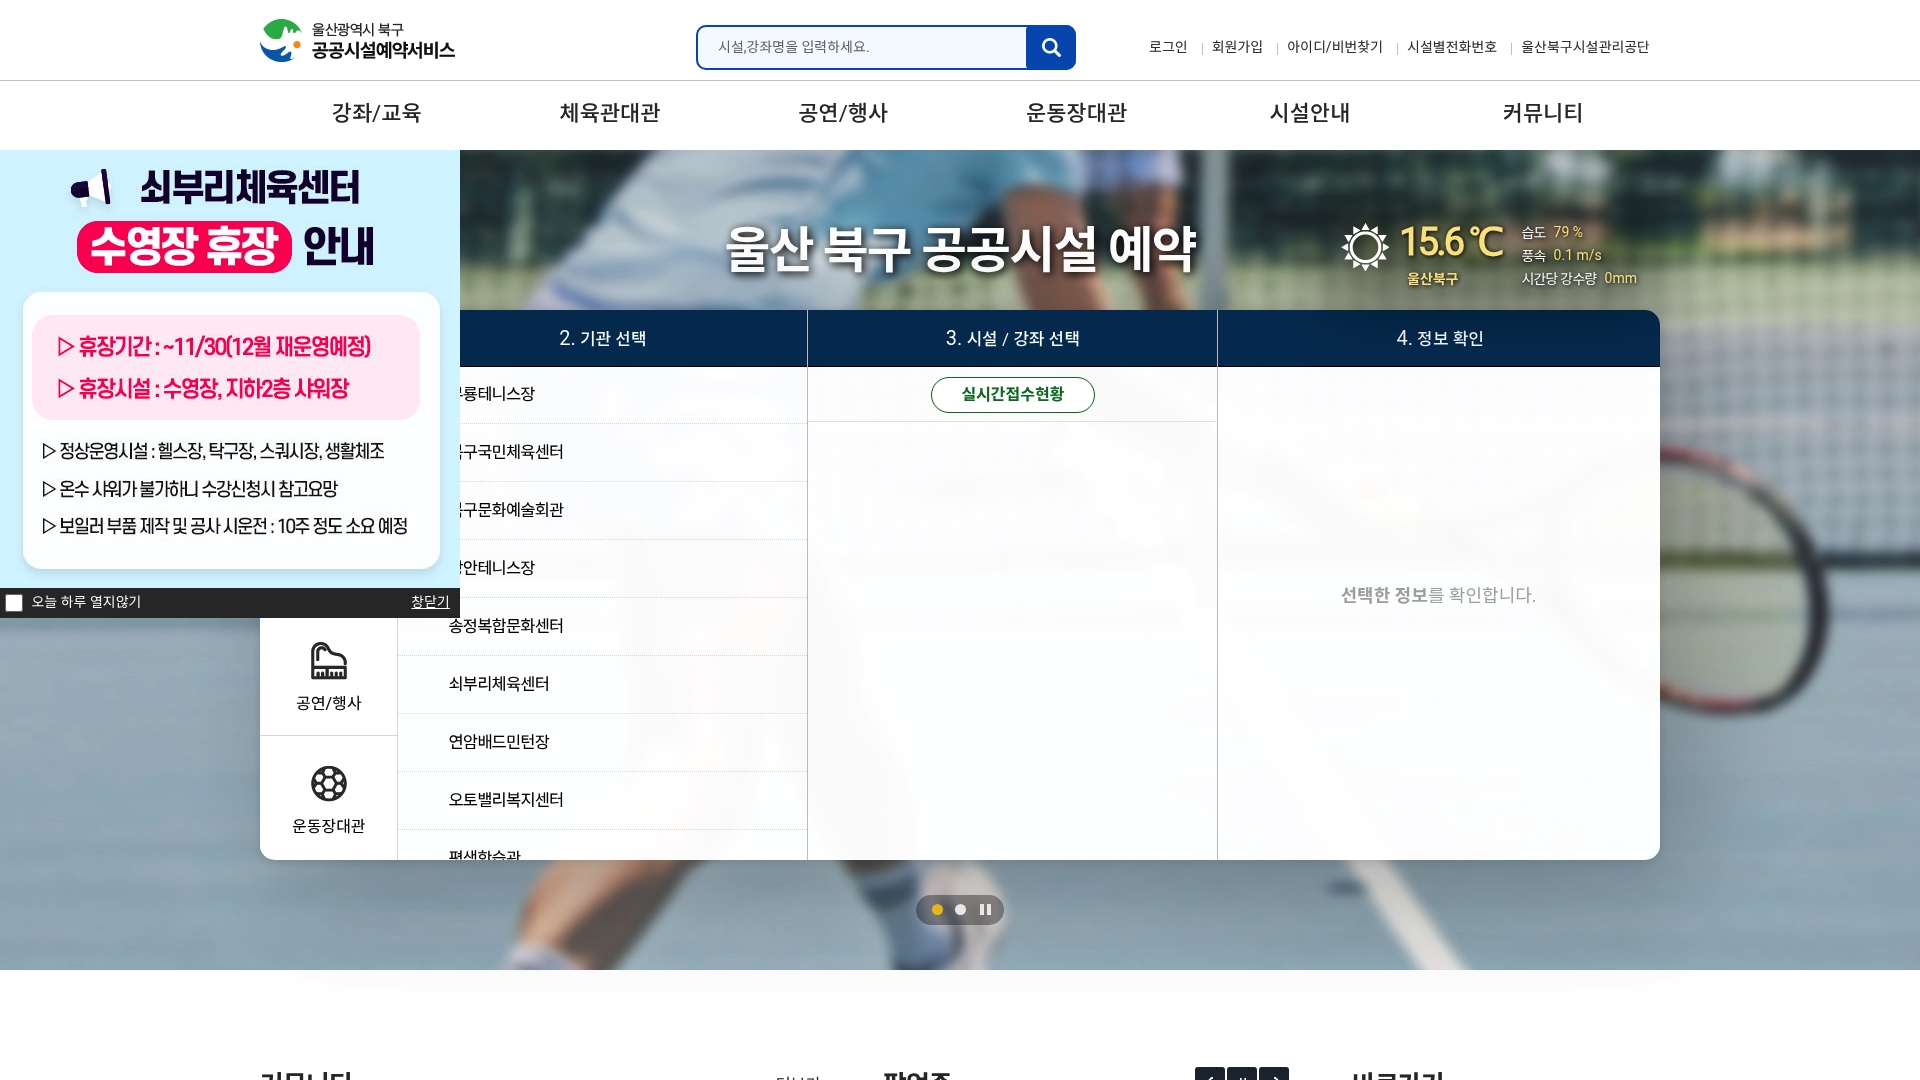
Task: Select 오토밸리복지센터 from institution list
Action: click(602, 801)
